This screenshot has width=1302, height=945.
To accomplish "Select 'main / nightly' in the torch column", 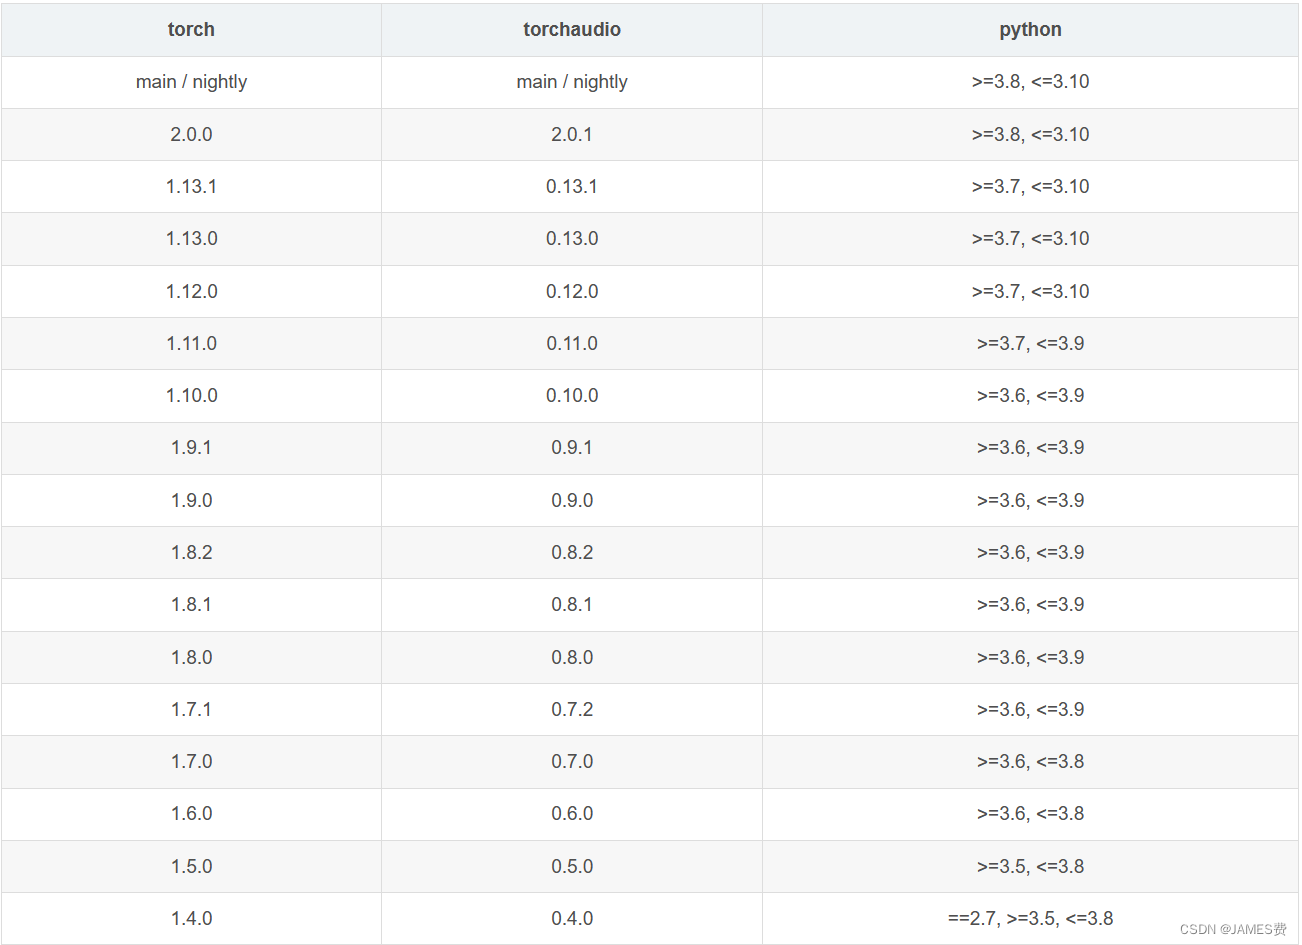I will (191, 82).
